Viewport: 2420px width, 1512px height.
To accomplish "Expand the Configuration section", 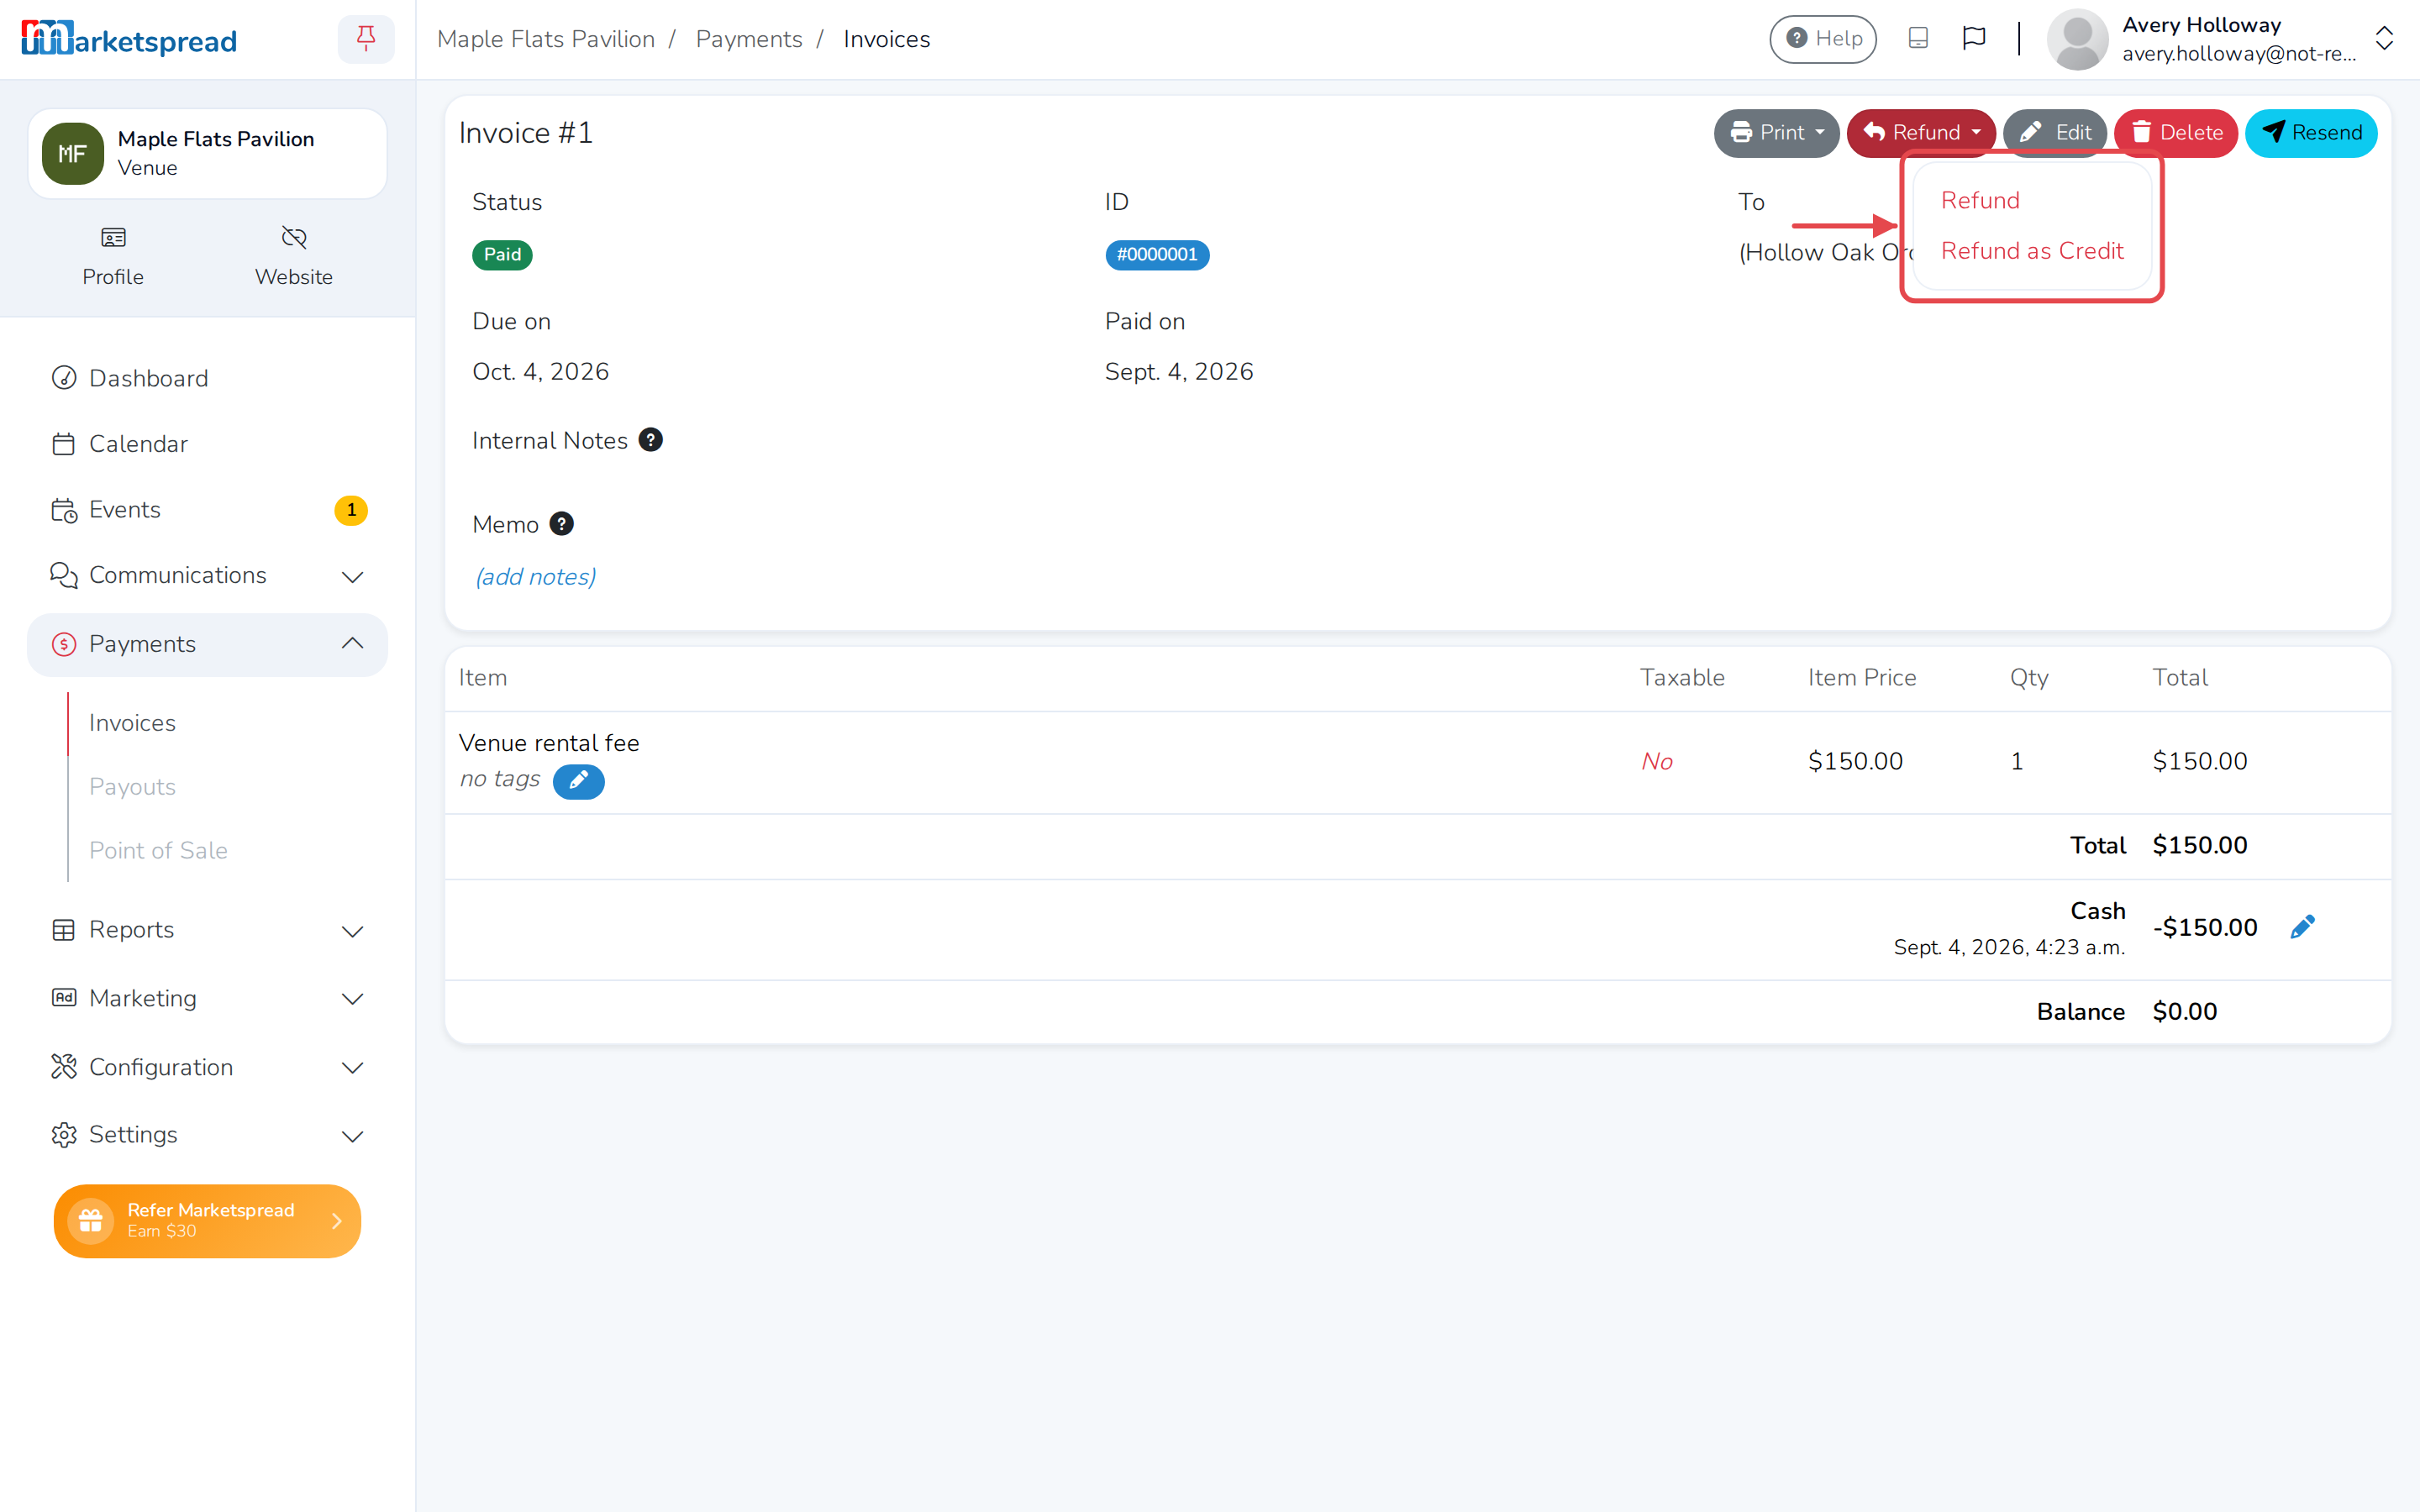I will click(208, 1067).
